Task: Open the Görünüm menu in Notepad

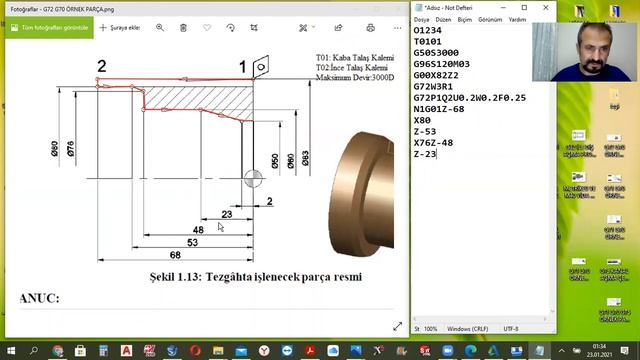Action: 490,20
